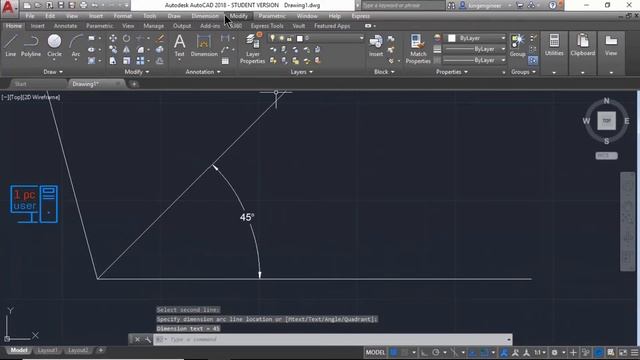Open the Utilities panel

coord(554,45)
